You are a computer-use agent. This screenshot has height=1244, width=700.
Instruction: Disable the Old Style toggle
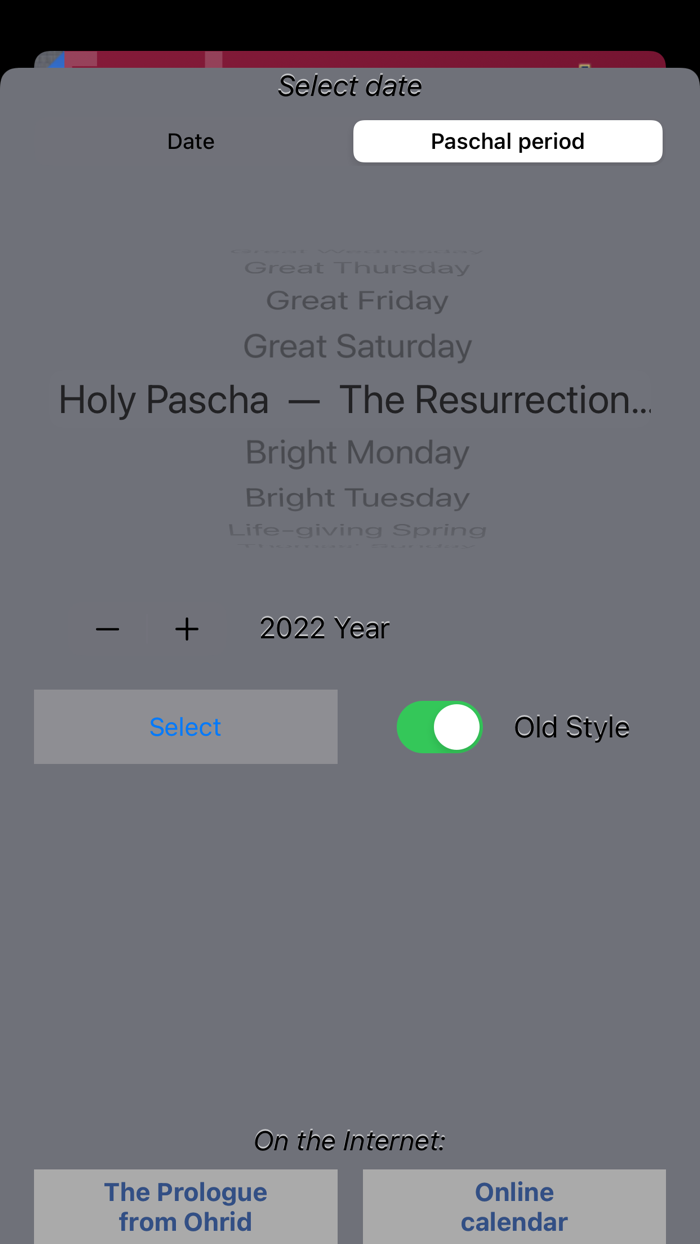pyautogui.click(x=439, y=727)
